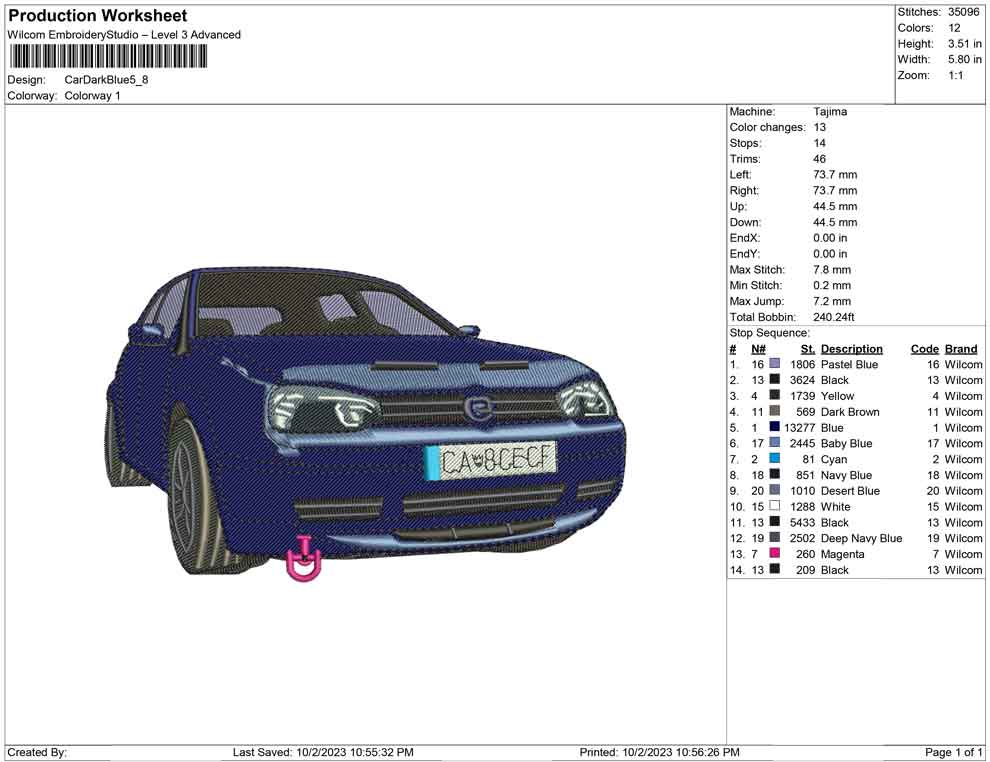The height and width of the screenshot is (762, 990).
Task: Click the Production Worksheet title
Action: [97, 16]
